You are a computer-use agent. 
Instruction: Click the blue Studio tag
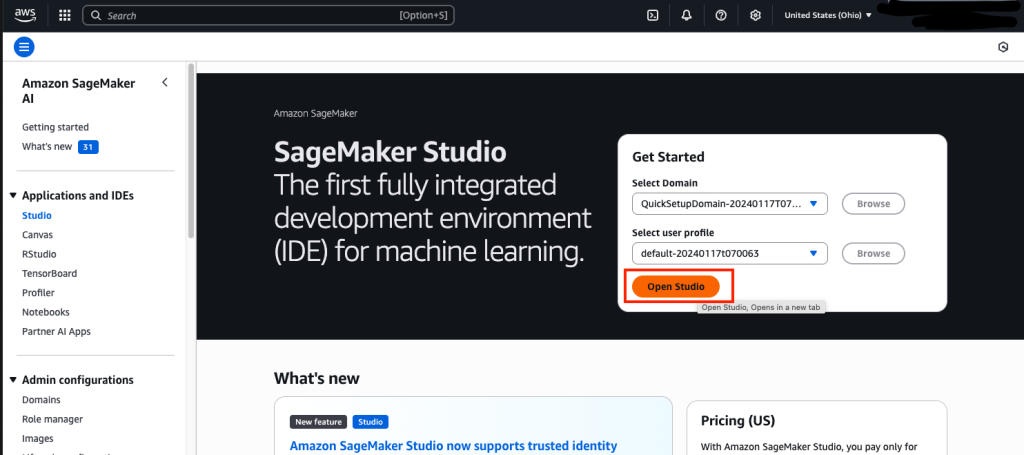point(370,422)
